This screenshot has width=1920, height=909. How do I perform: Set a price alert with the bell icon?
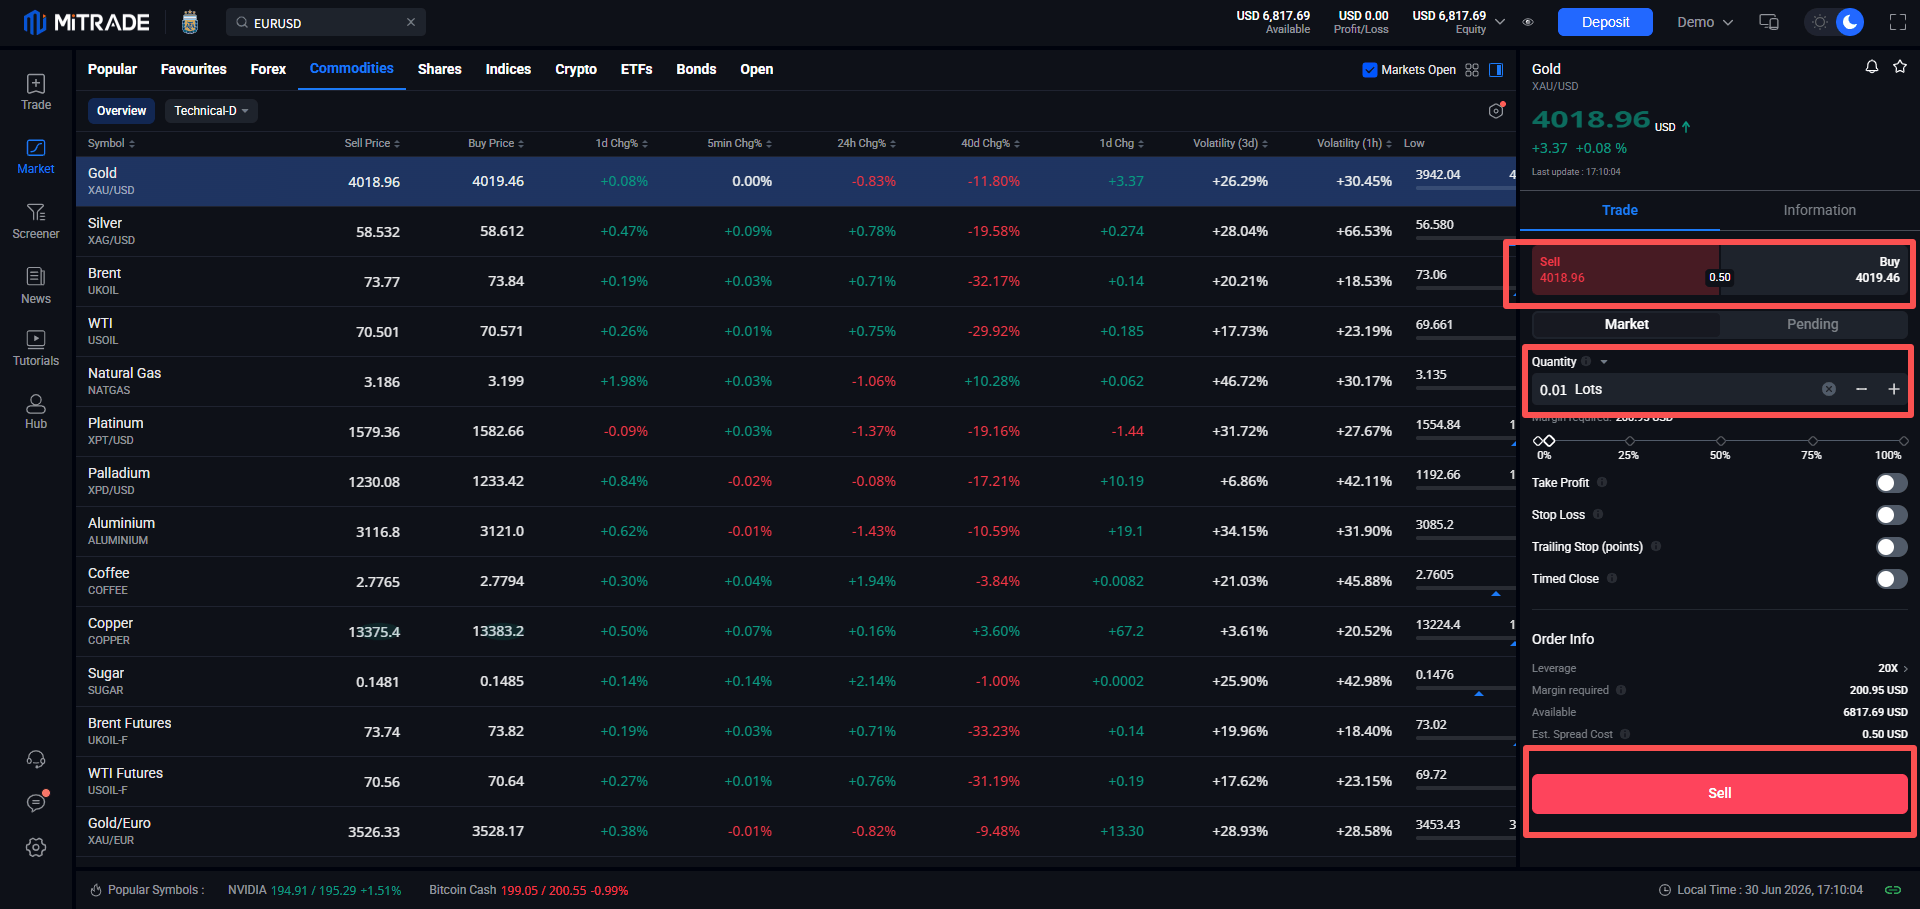[x=1872, y=67]
